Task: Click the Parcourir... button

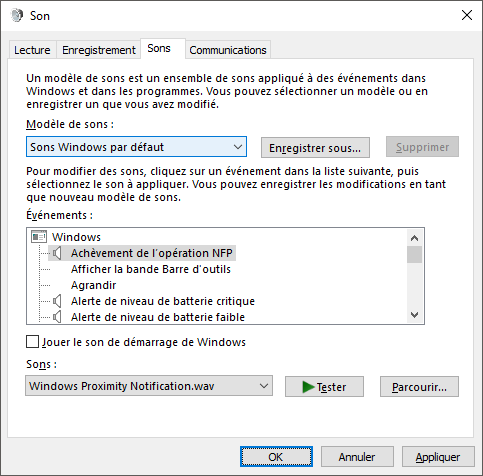Action: pyautogui.click(x=419, y=387)
